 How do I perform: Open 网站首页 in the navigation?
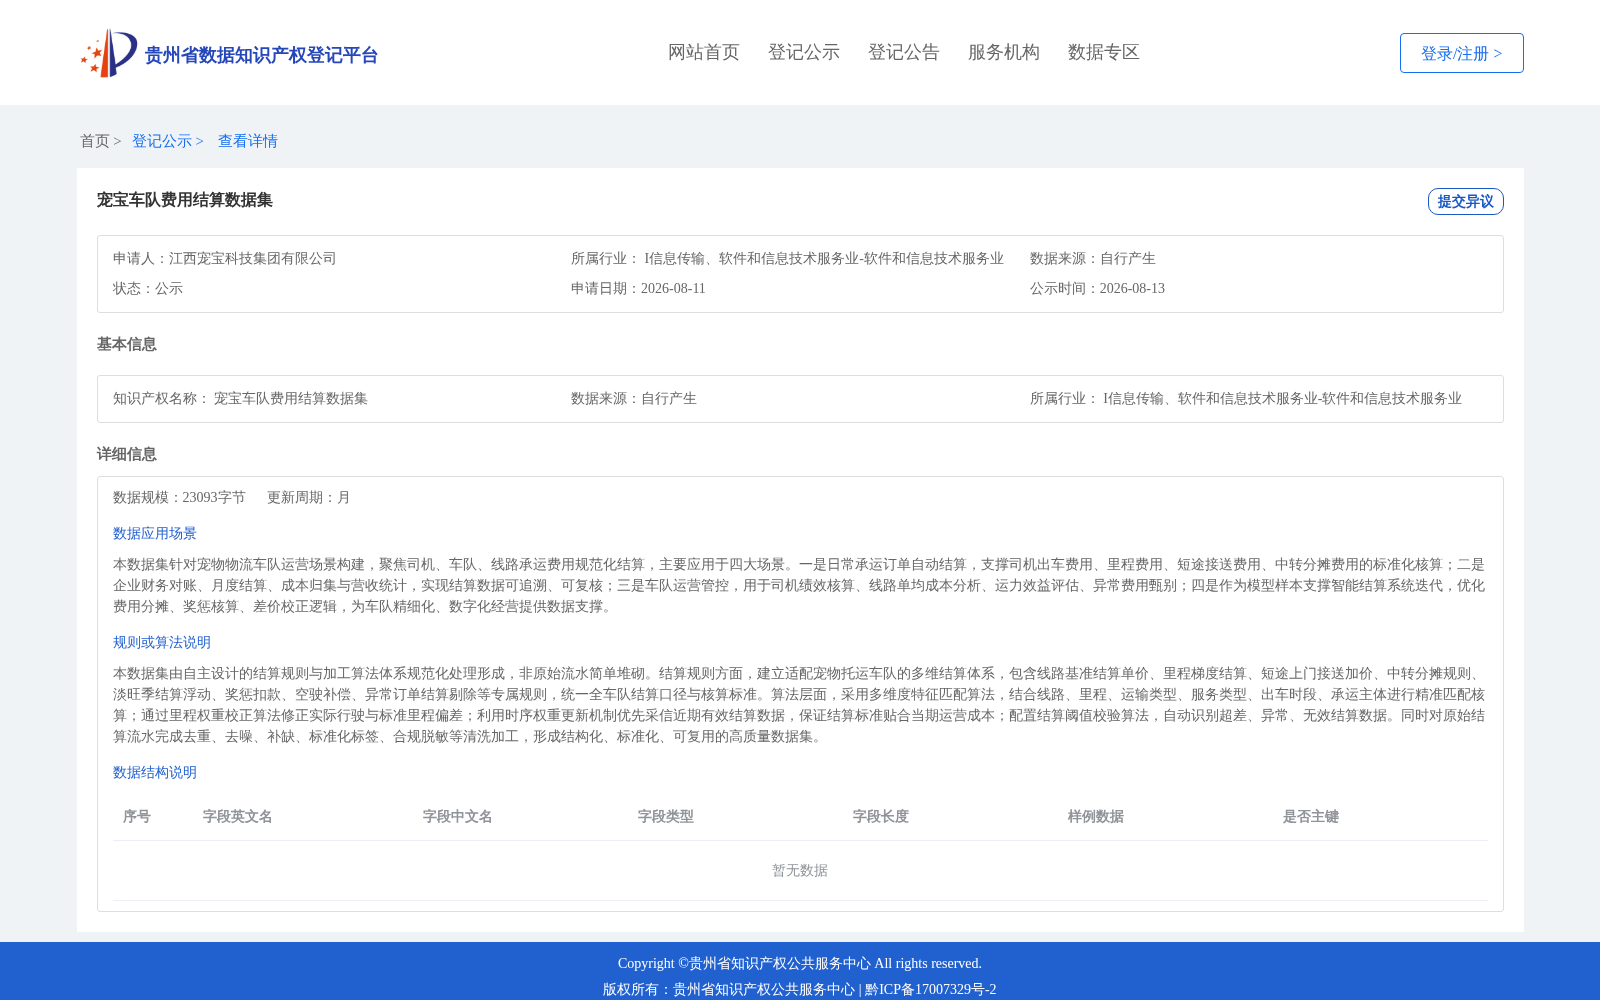tap(704, 52)
